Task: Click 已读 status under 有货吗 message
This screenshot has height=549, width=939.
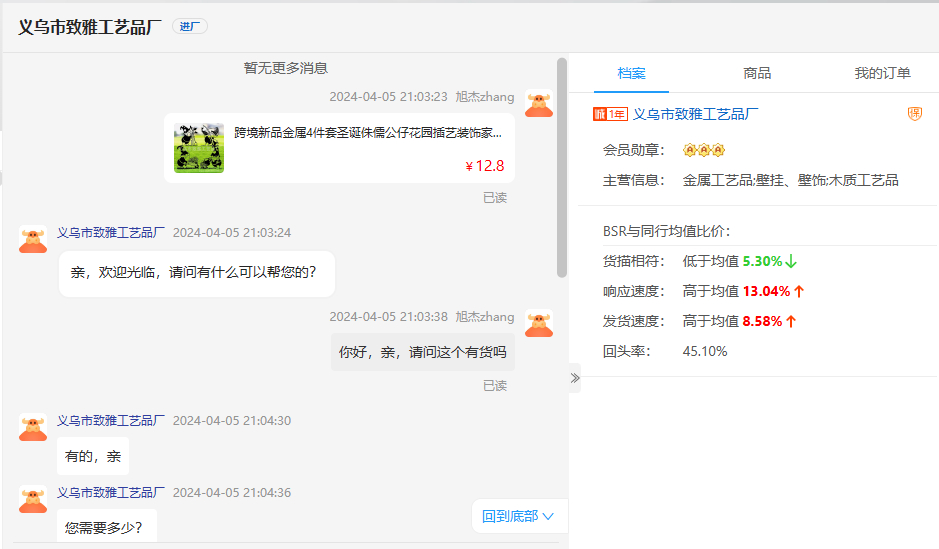Action: pos(495,386)
